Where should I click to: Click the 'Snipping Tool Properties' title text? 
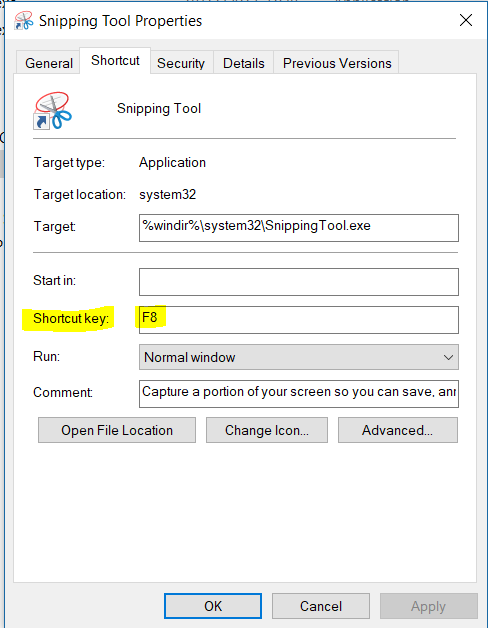click(x=121, y=21)
